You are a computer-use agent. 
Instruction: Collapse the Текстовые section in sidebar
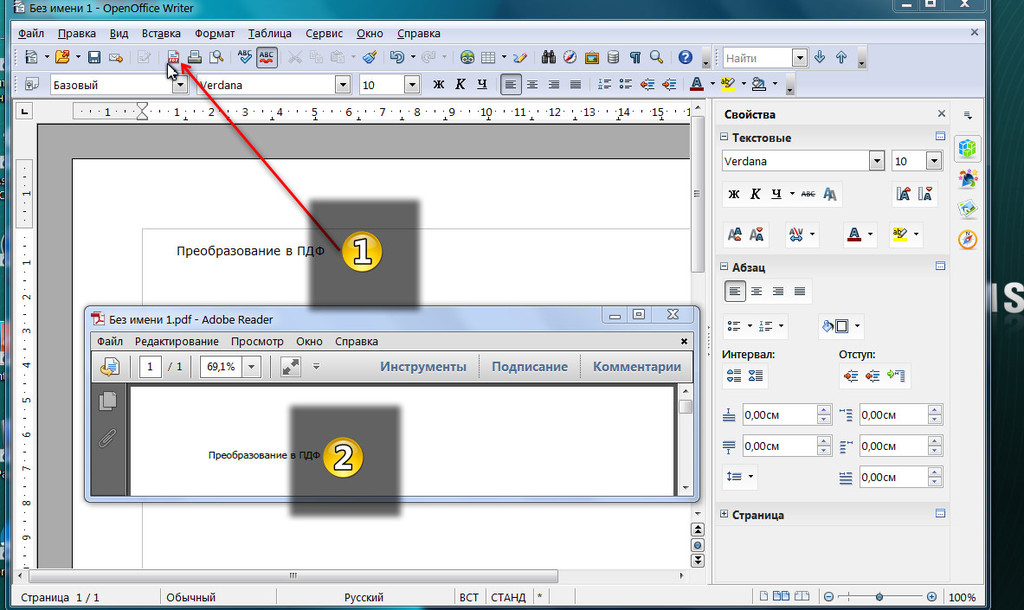click(x=724, y=137)
